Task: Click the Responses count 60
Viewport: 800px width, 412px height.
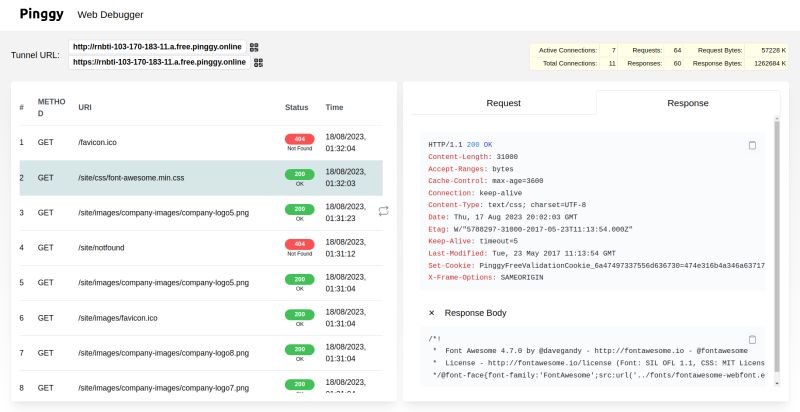Action: point(677,64)
